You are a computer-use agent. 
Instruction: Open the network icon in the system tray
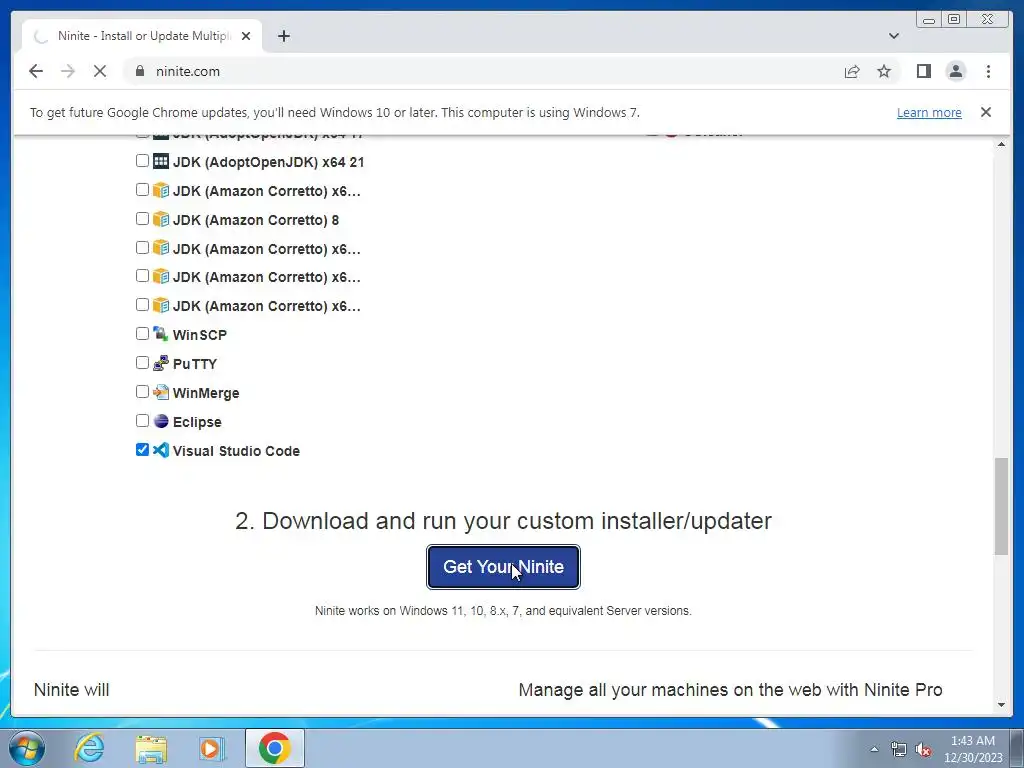tap(899, 749)
